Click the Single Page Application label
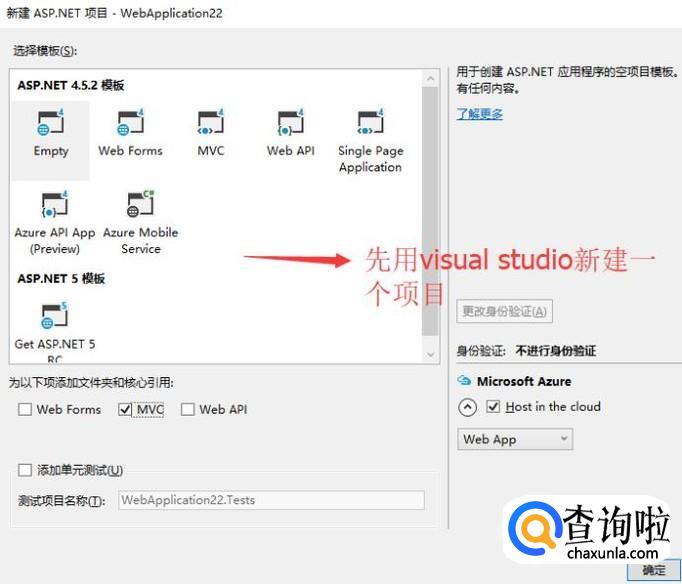The width and height of the screenshot is (682, 584). click(x=371, y=159)
